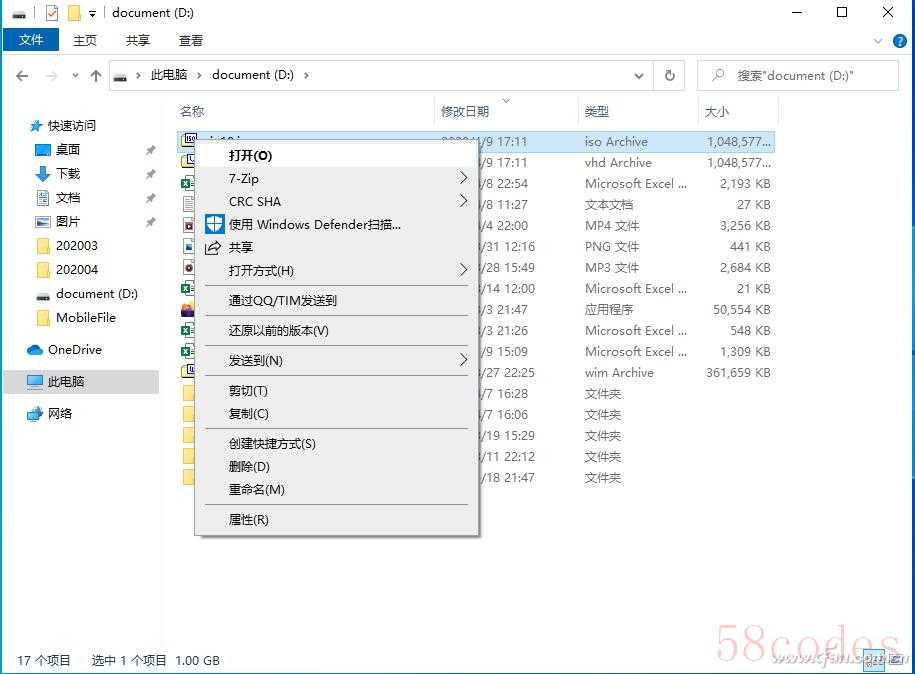Open Quick Access toolbar customize dropdown
Image resolution: width=915 pixels, height=674 pixels.
click(x=92, y=13)
